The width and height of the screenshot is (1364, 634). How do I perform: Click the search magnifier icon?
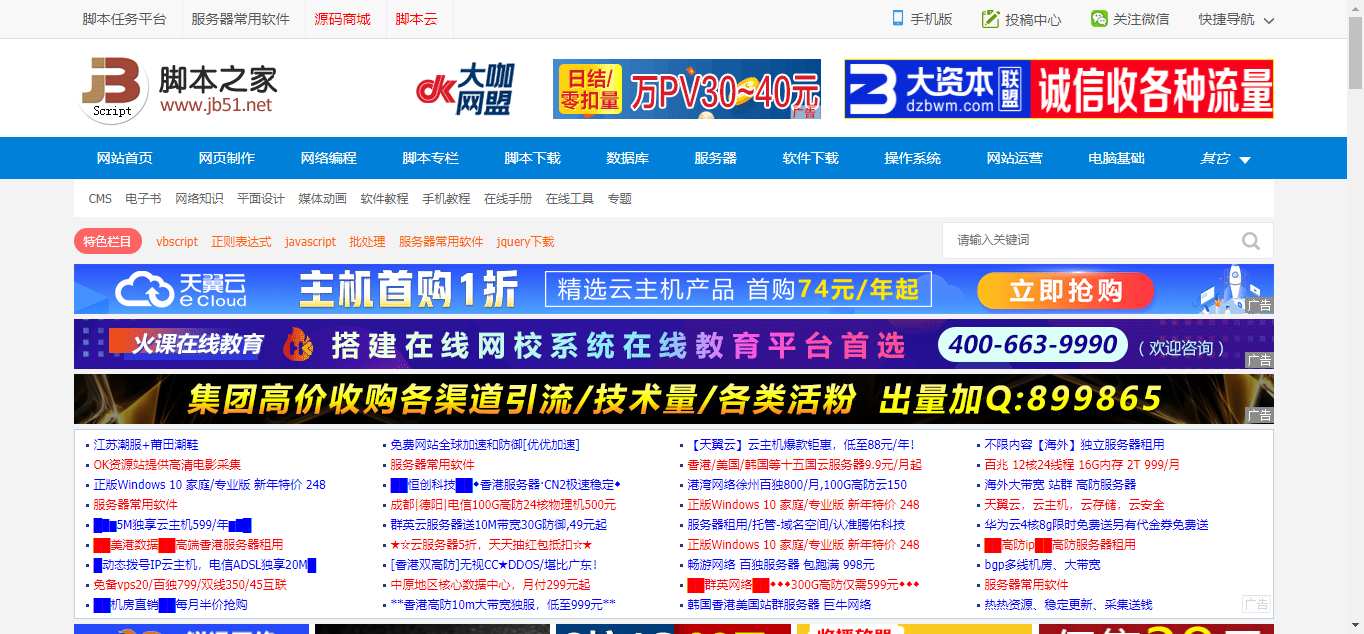click(x=1250, y=241)
